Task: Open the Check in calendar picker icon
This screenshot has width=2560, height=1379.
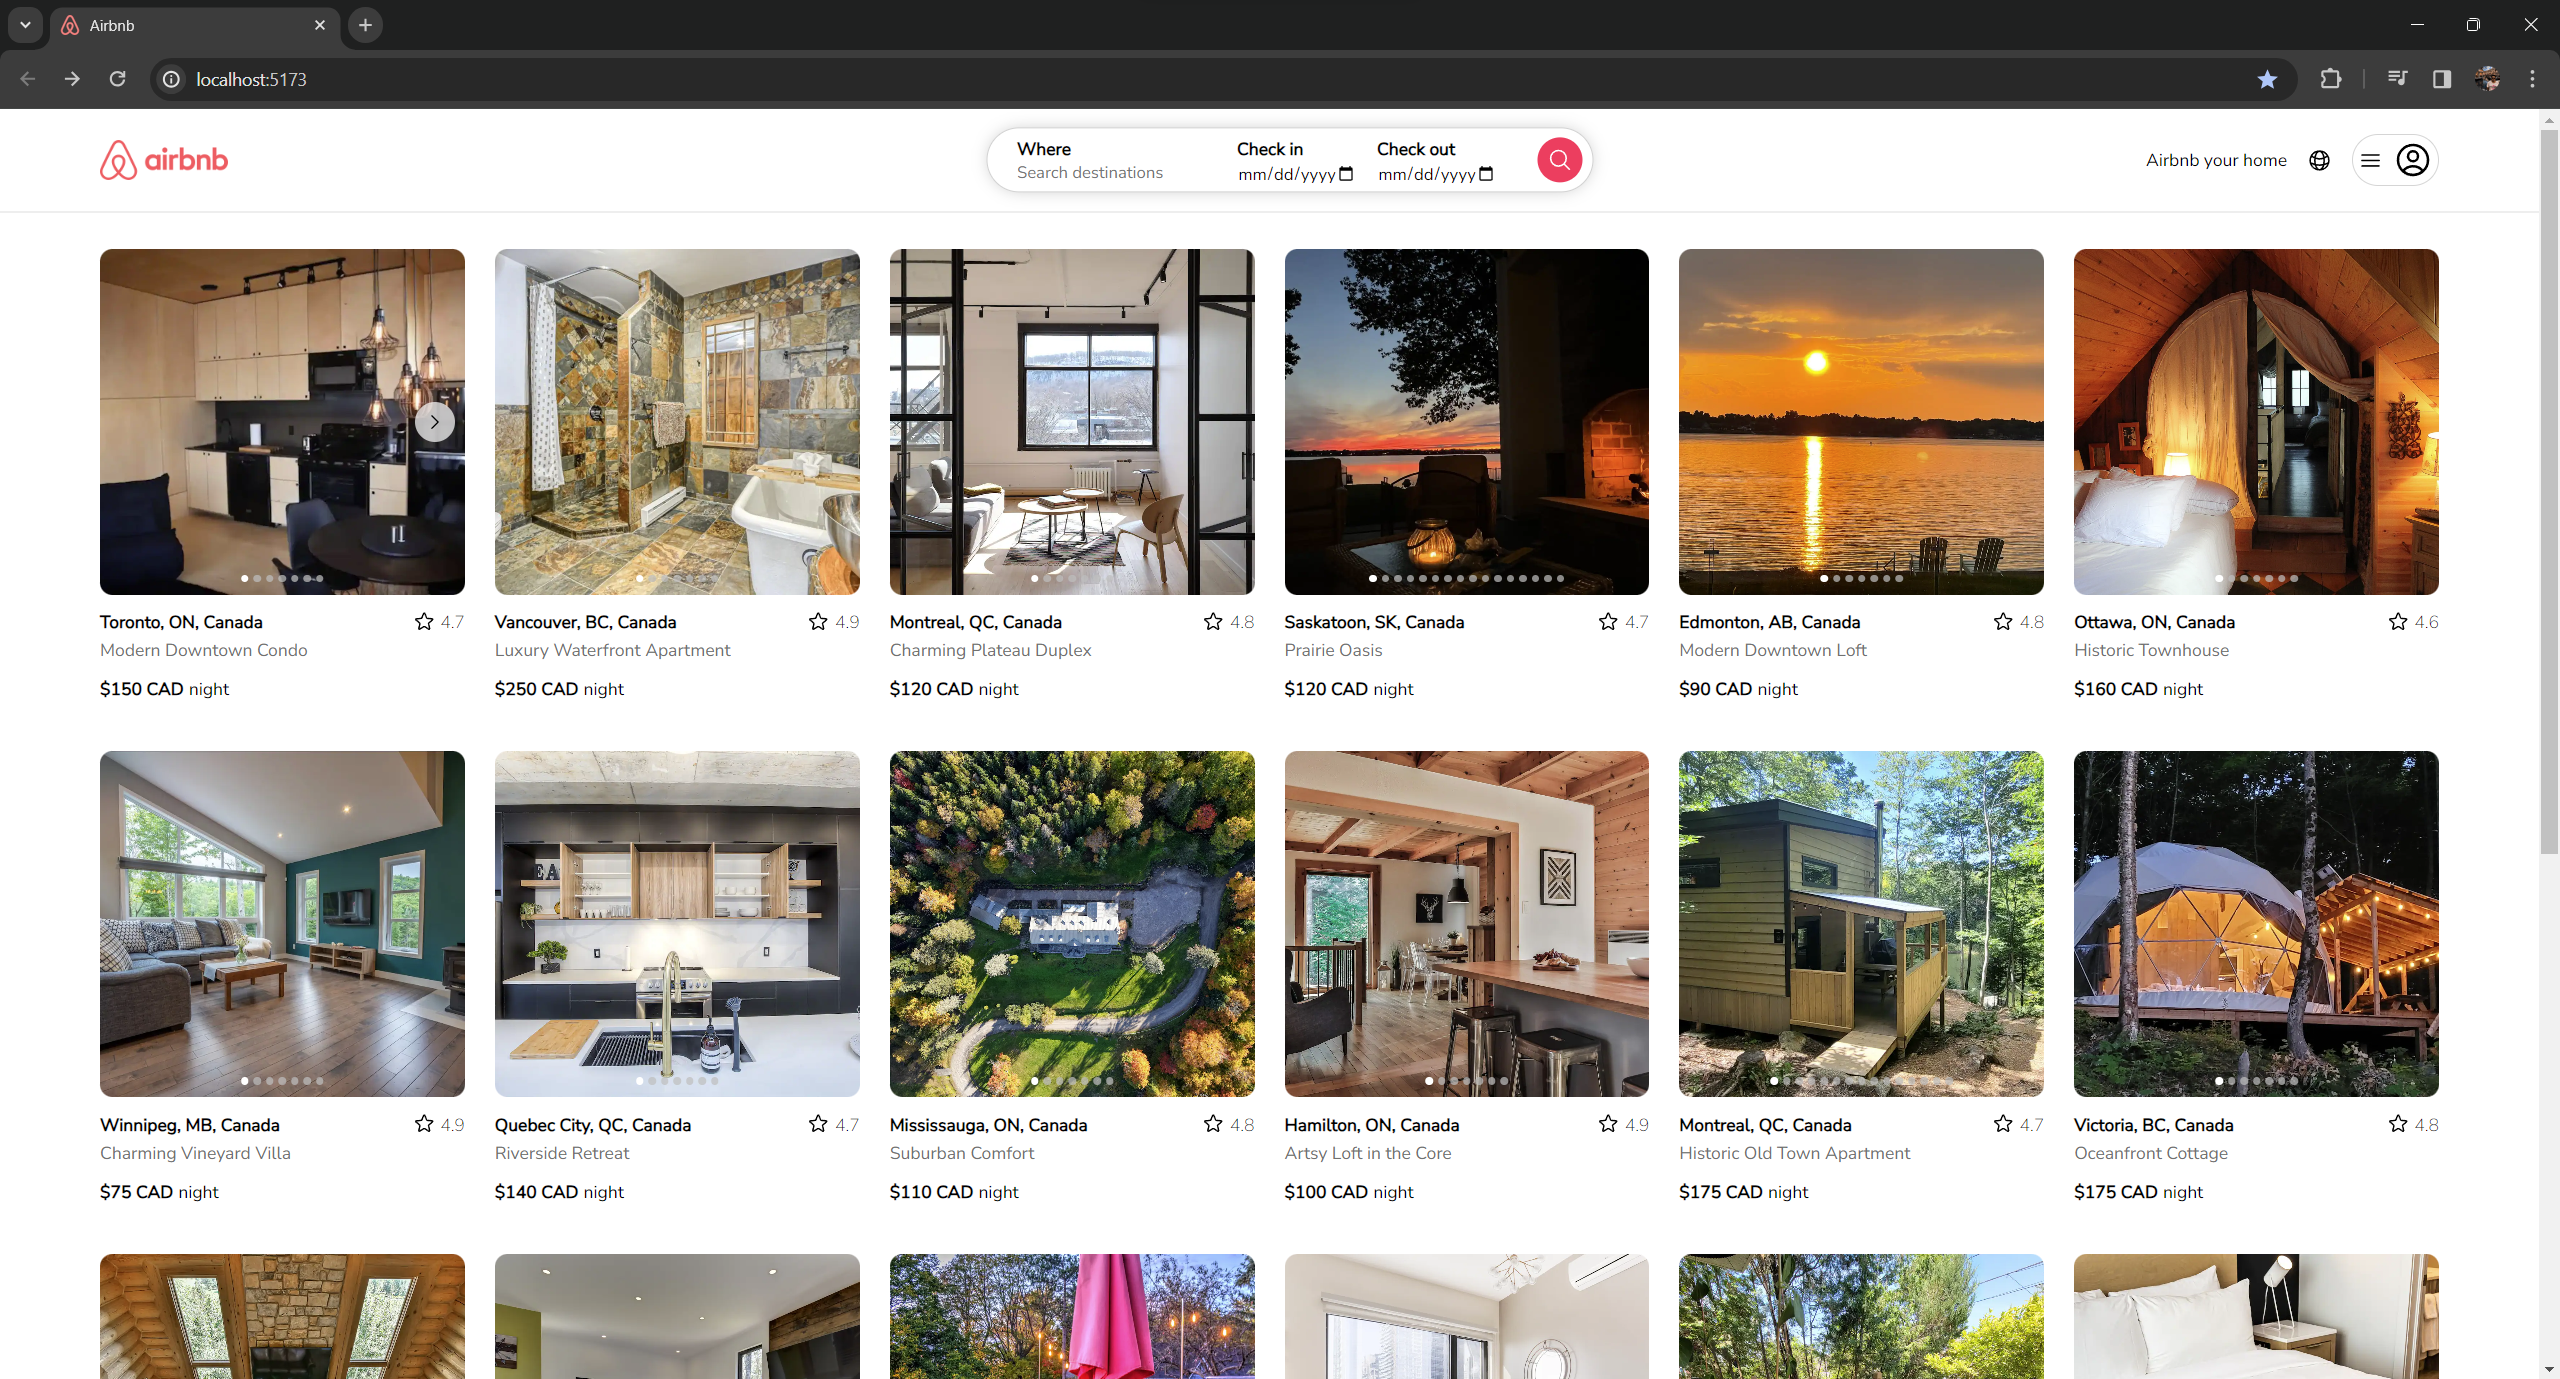Action: click(x=1346, y=174)
